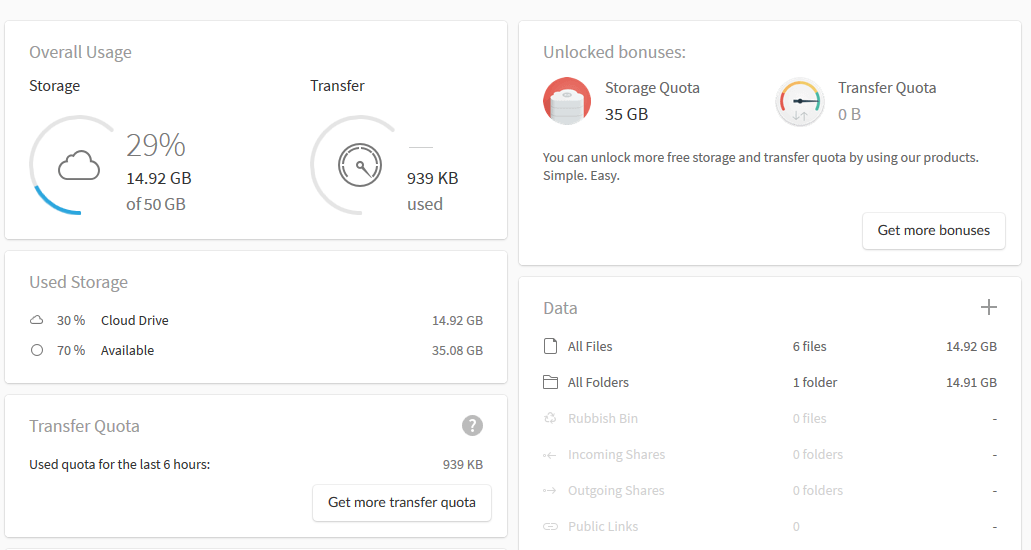Click the Rubbish Bin label
The height and width of the screenshot is (550, 1031).
point(603,419)
